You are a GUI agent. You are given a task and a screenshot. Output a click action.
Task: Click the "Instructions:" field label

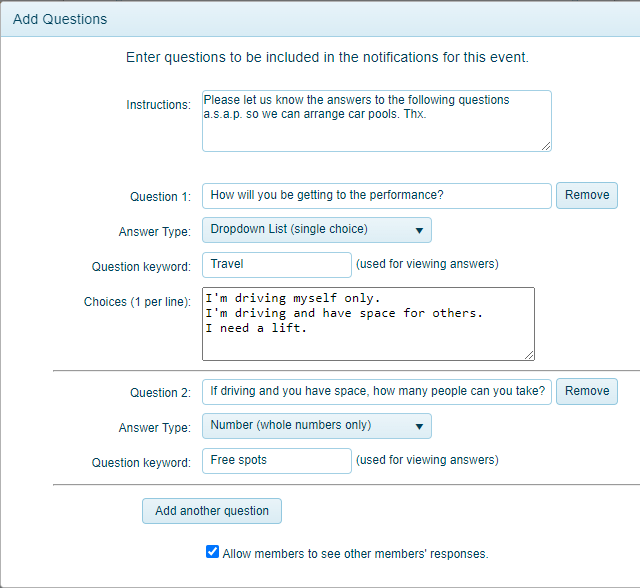158,105
